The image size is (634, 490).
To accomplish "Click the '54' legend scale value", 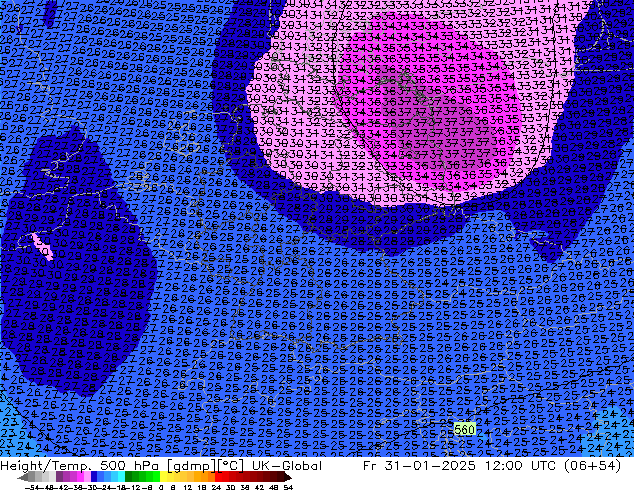I will pyautogui.click(x=288, y=487).
